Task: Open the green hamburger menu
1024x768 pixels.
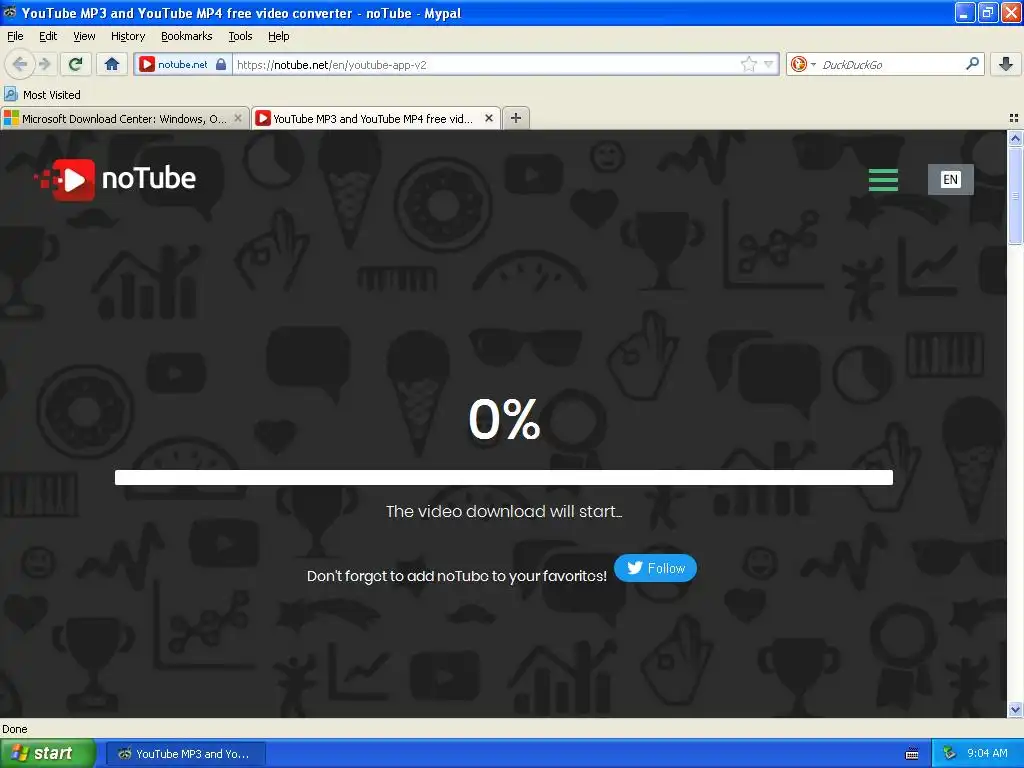Action: [883, 180]
